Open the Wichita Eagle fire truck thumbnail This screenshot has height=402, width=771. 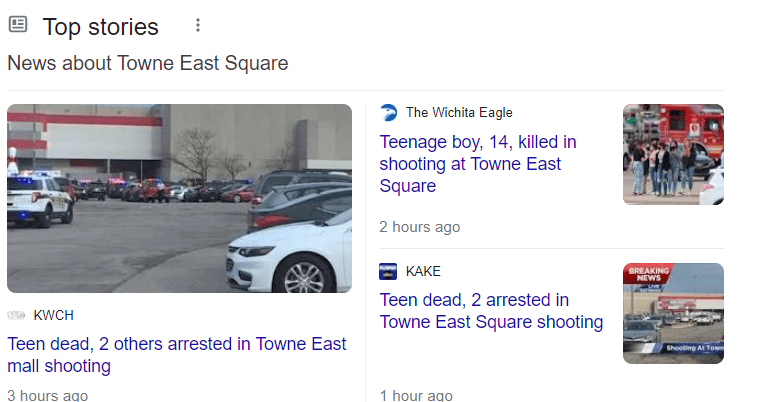[673, 154]
